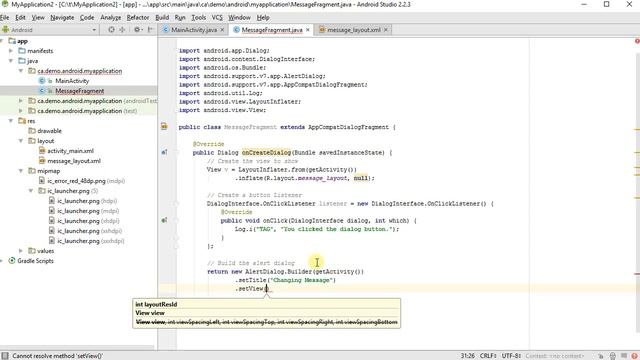The height and width of the screenshot is (360, 640).
Task: Click the CRLF line separator selector
Action: (488, 356)
